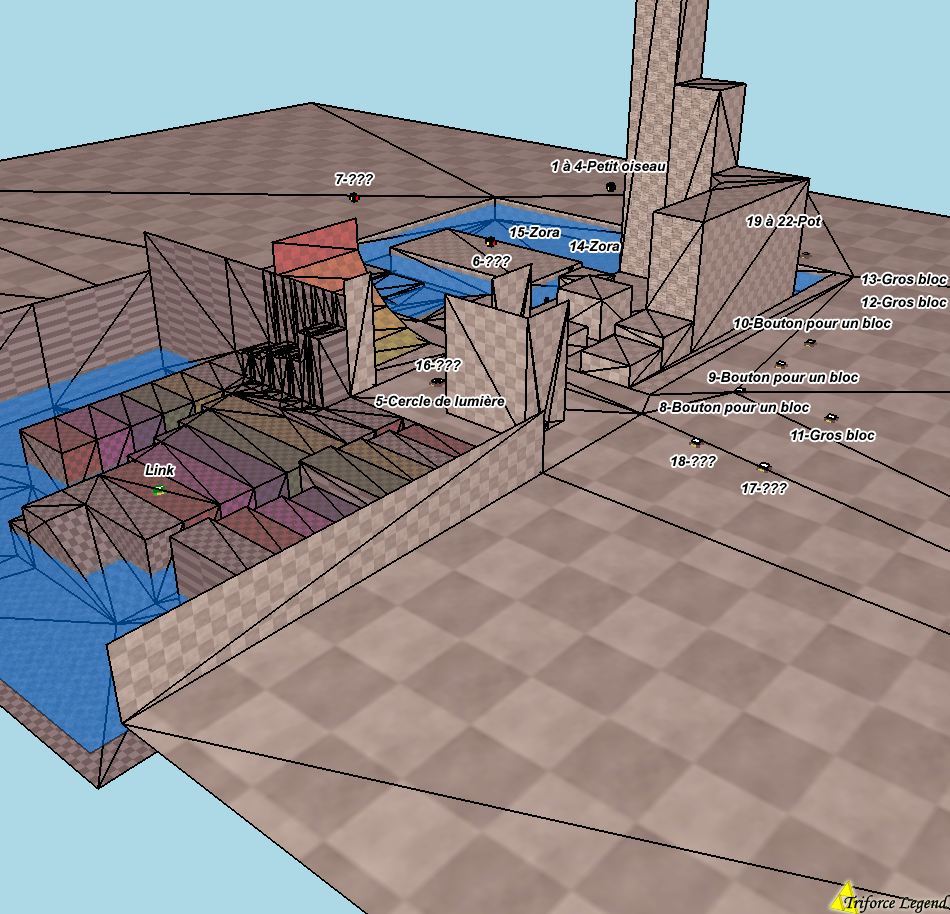Click the "10-Bouton pour un bloc" label

(x=812, y=323)
